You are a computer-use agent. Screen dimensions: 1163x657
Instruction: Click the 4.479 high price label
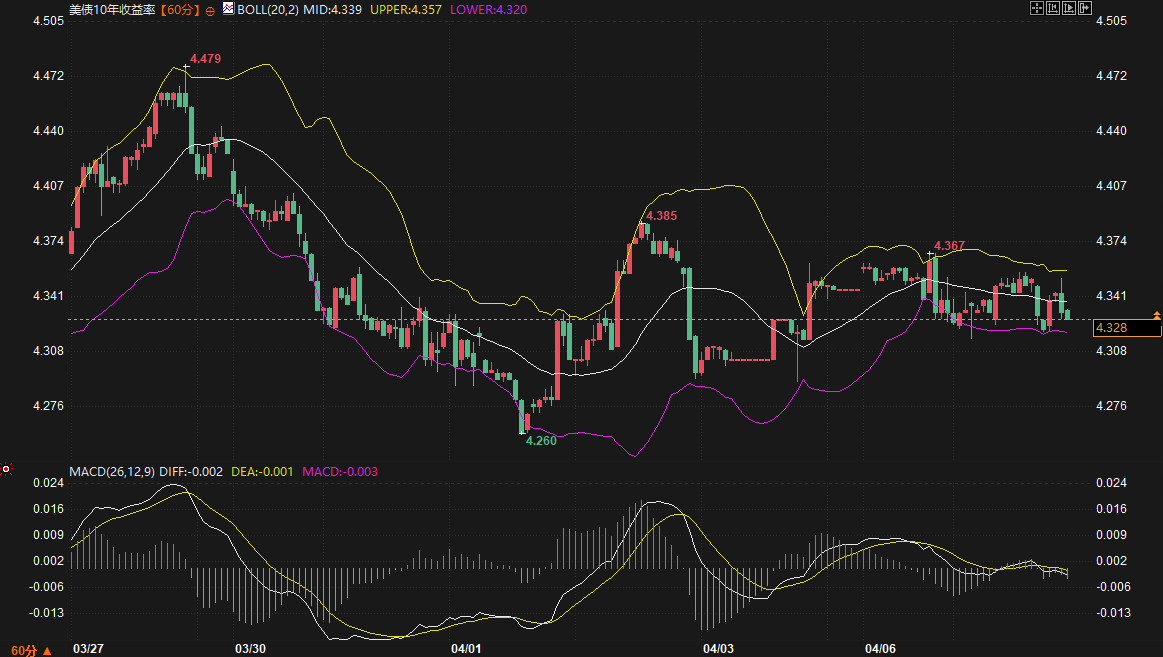click(205, 59)
